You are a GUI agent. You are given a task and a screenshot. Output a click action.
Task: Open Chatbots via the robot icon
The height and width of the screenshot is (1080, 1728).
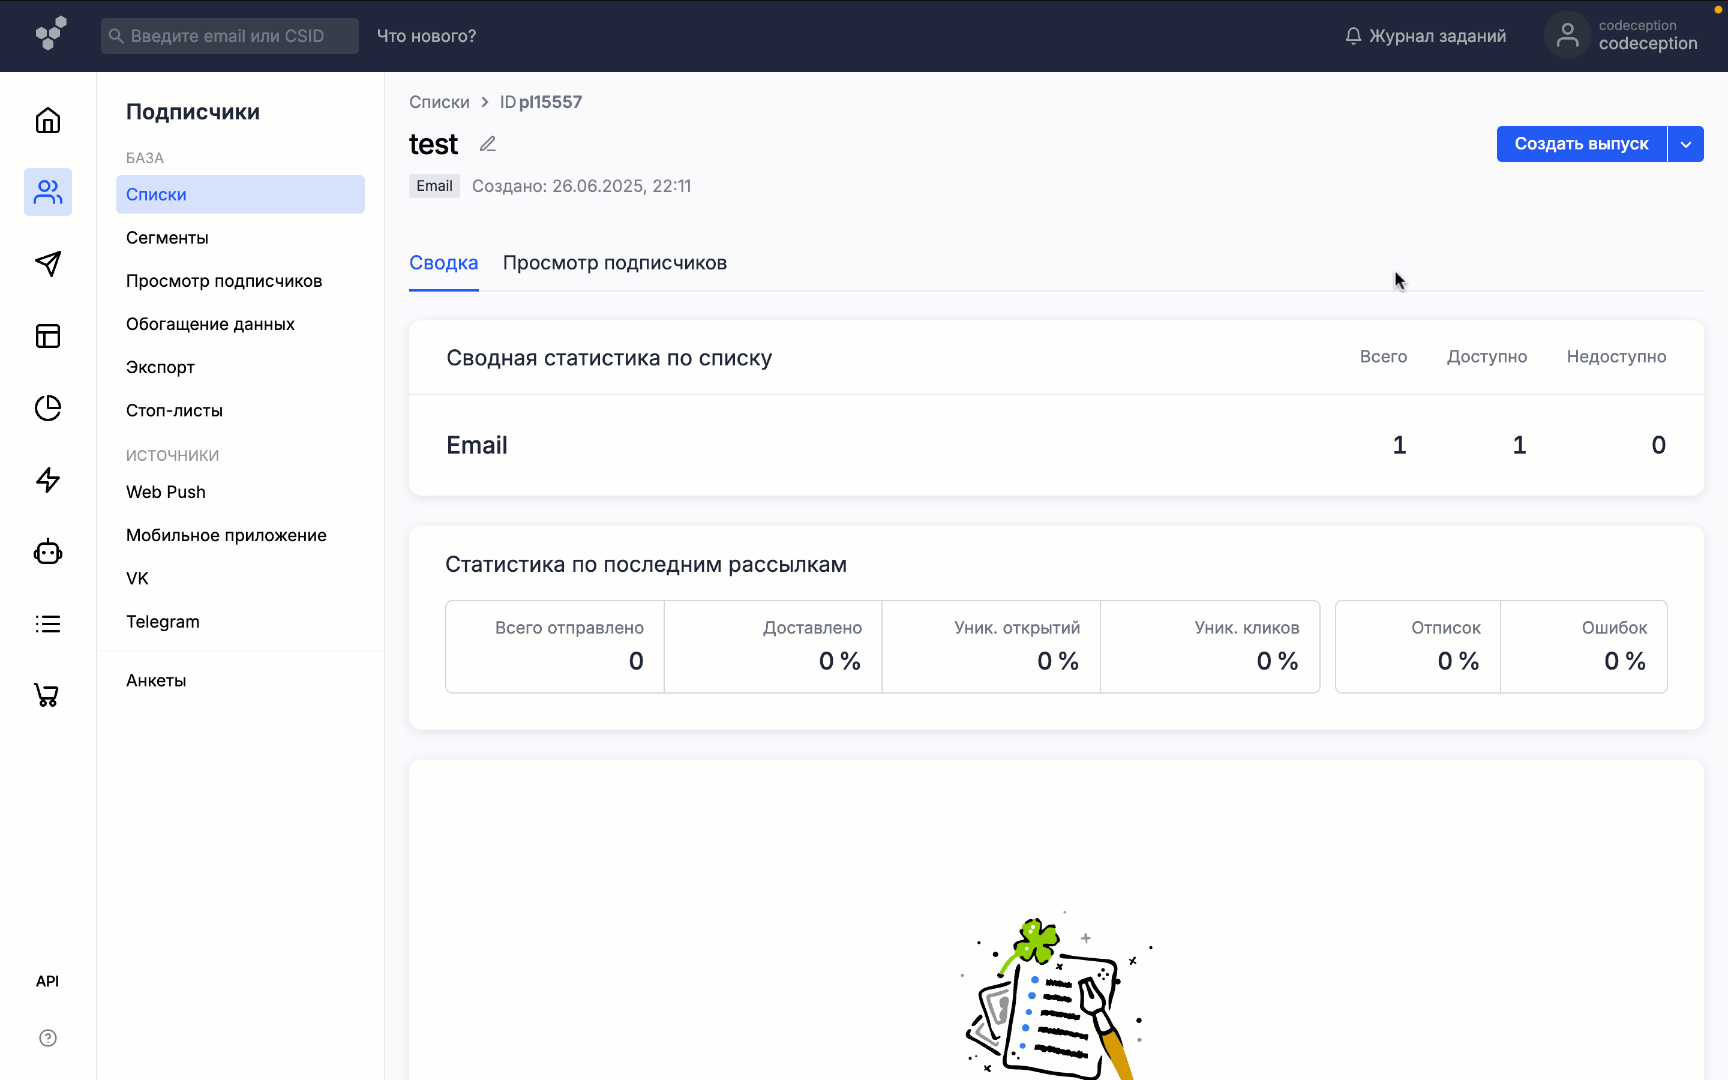47,552
